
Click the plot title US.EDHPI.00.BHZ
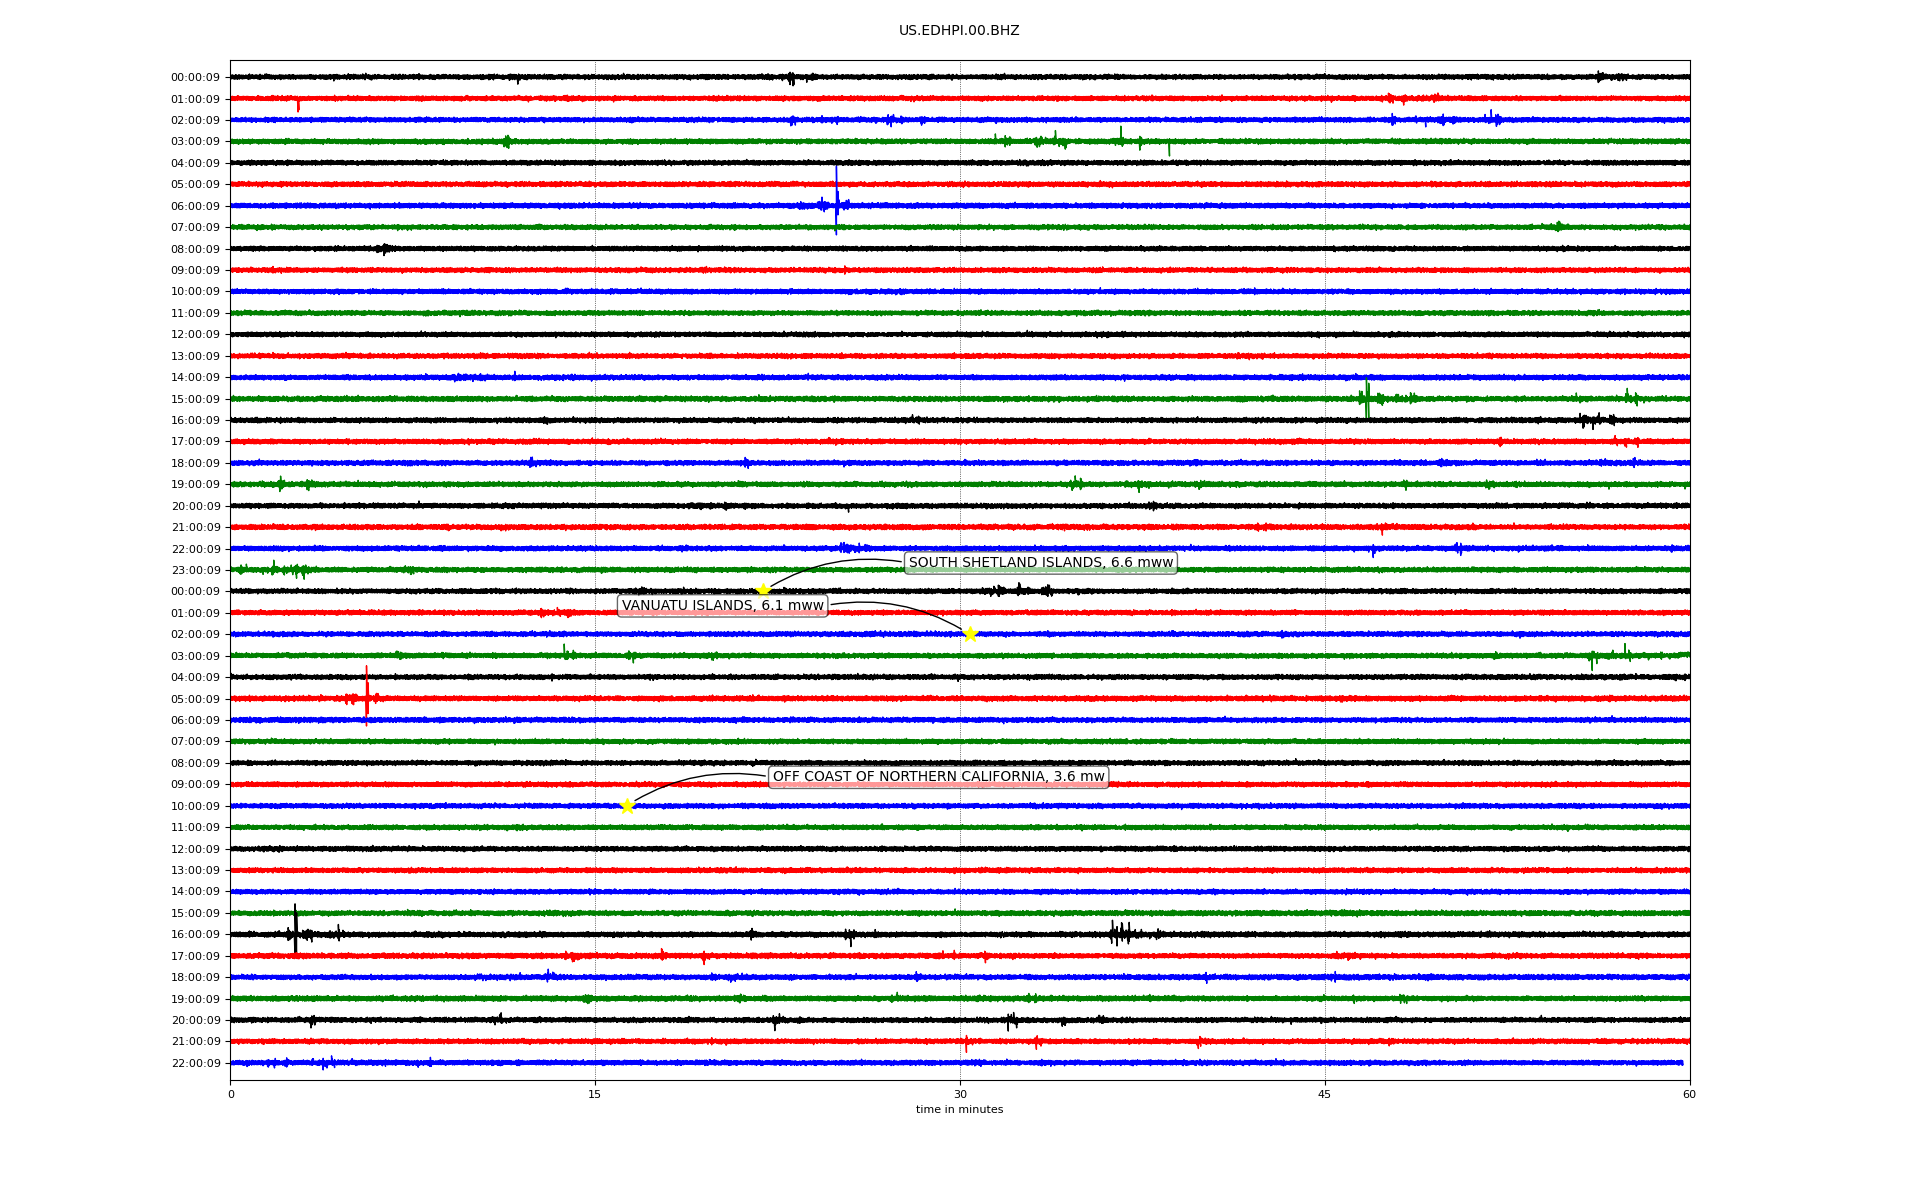(958, 31)
